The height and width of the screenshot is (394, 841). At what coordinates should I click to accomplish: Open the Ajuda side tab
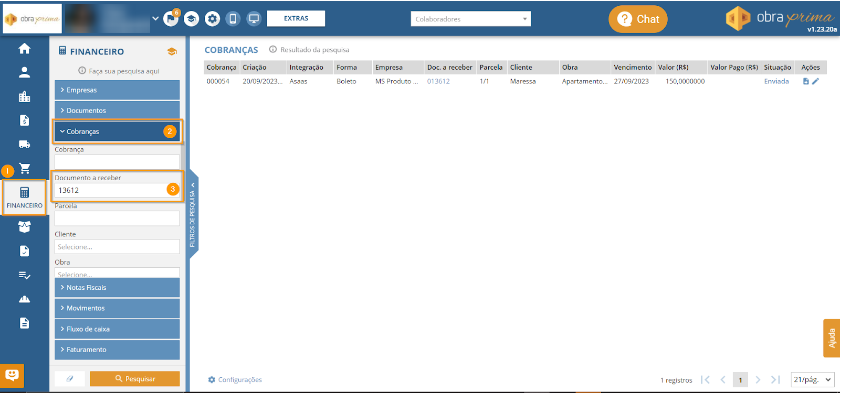(832, 338)
